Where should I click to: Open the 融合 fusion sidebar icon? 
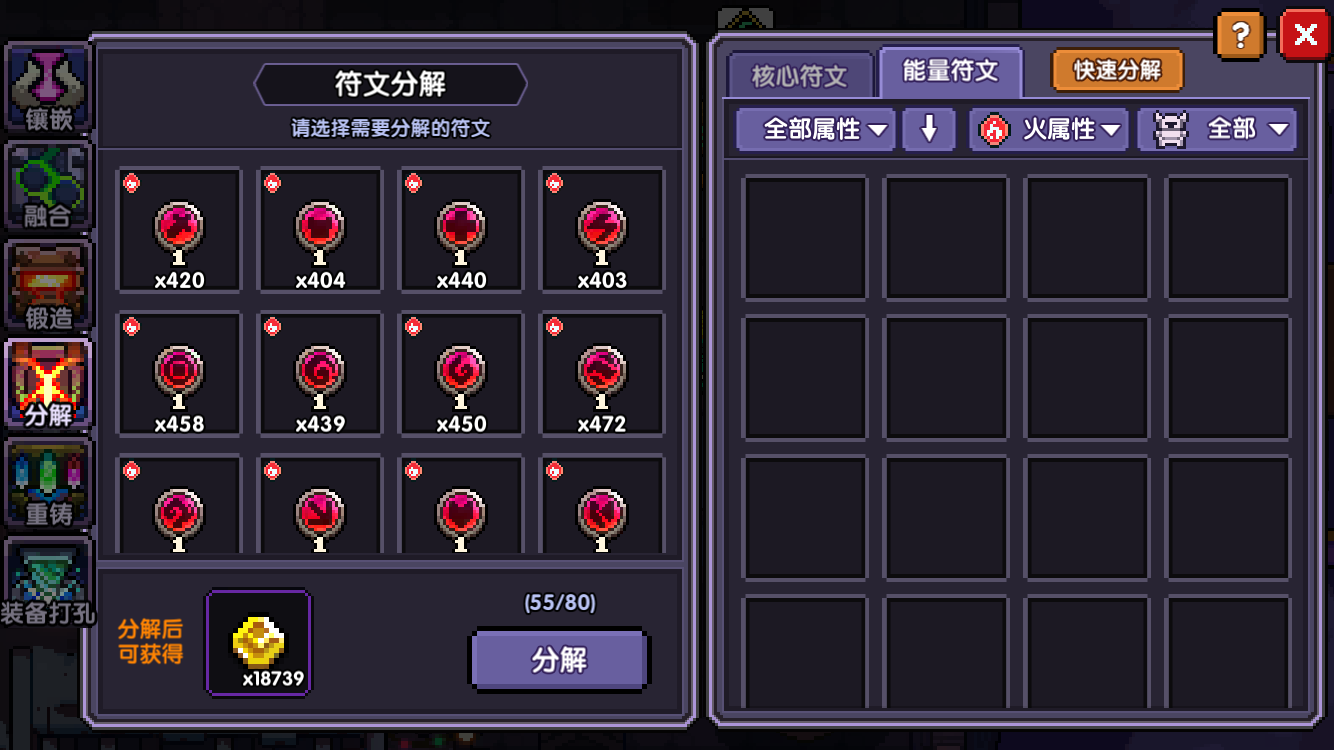click(x=48, y=187)
